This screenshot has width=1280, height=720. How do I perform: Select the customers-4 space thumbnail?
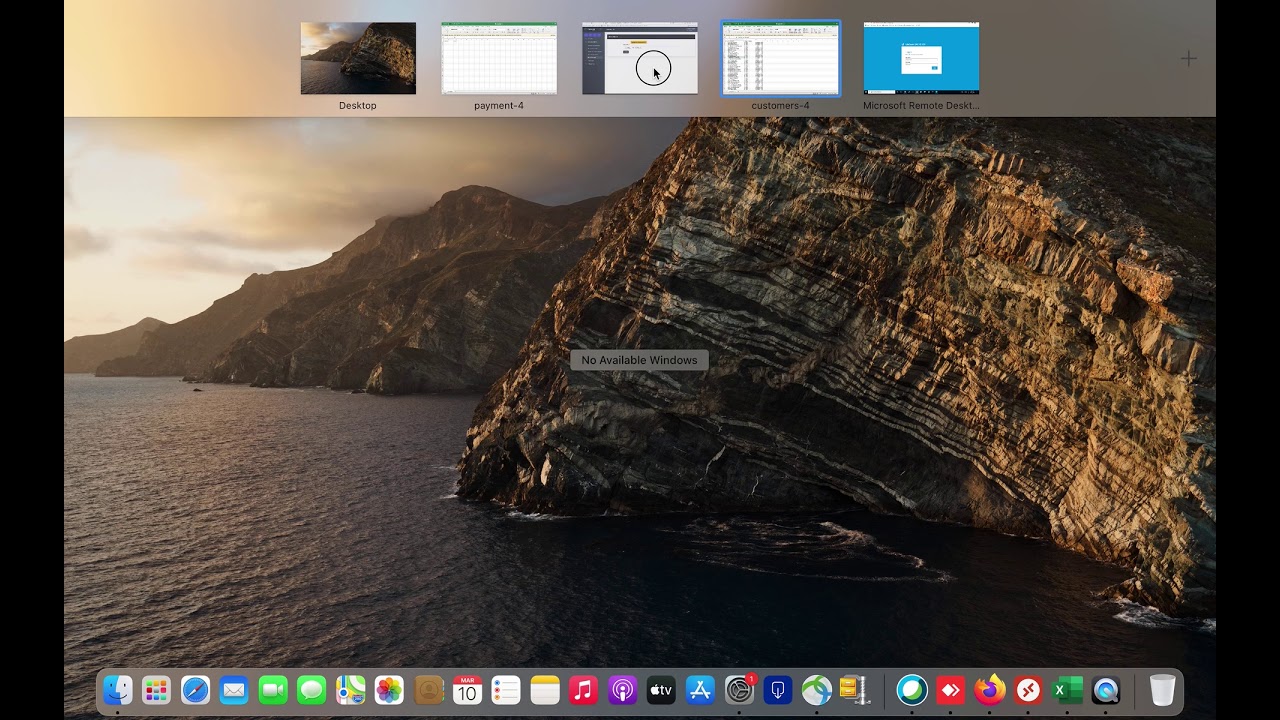pyautogui.click(x=781, y=58)
